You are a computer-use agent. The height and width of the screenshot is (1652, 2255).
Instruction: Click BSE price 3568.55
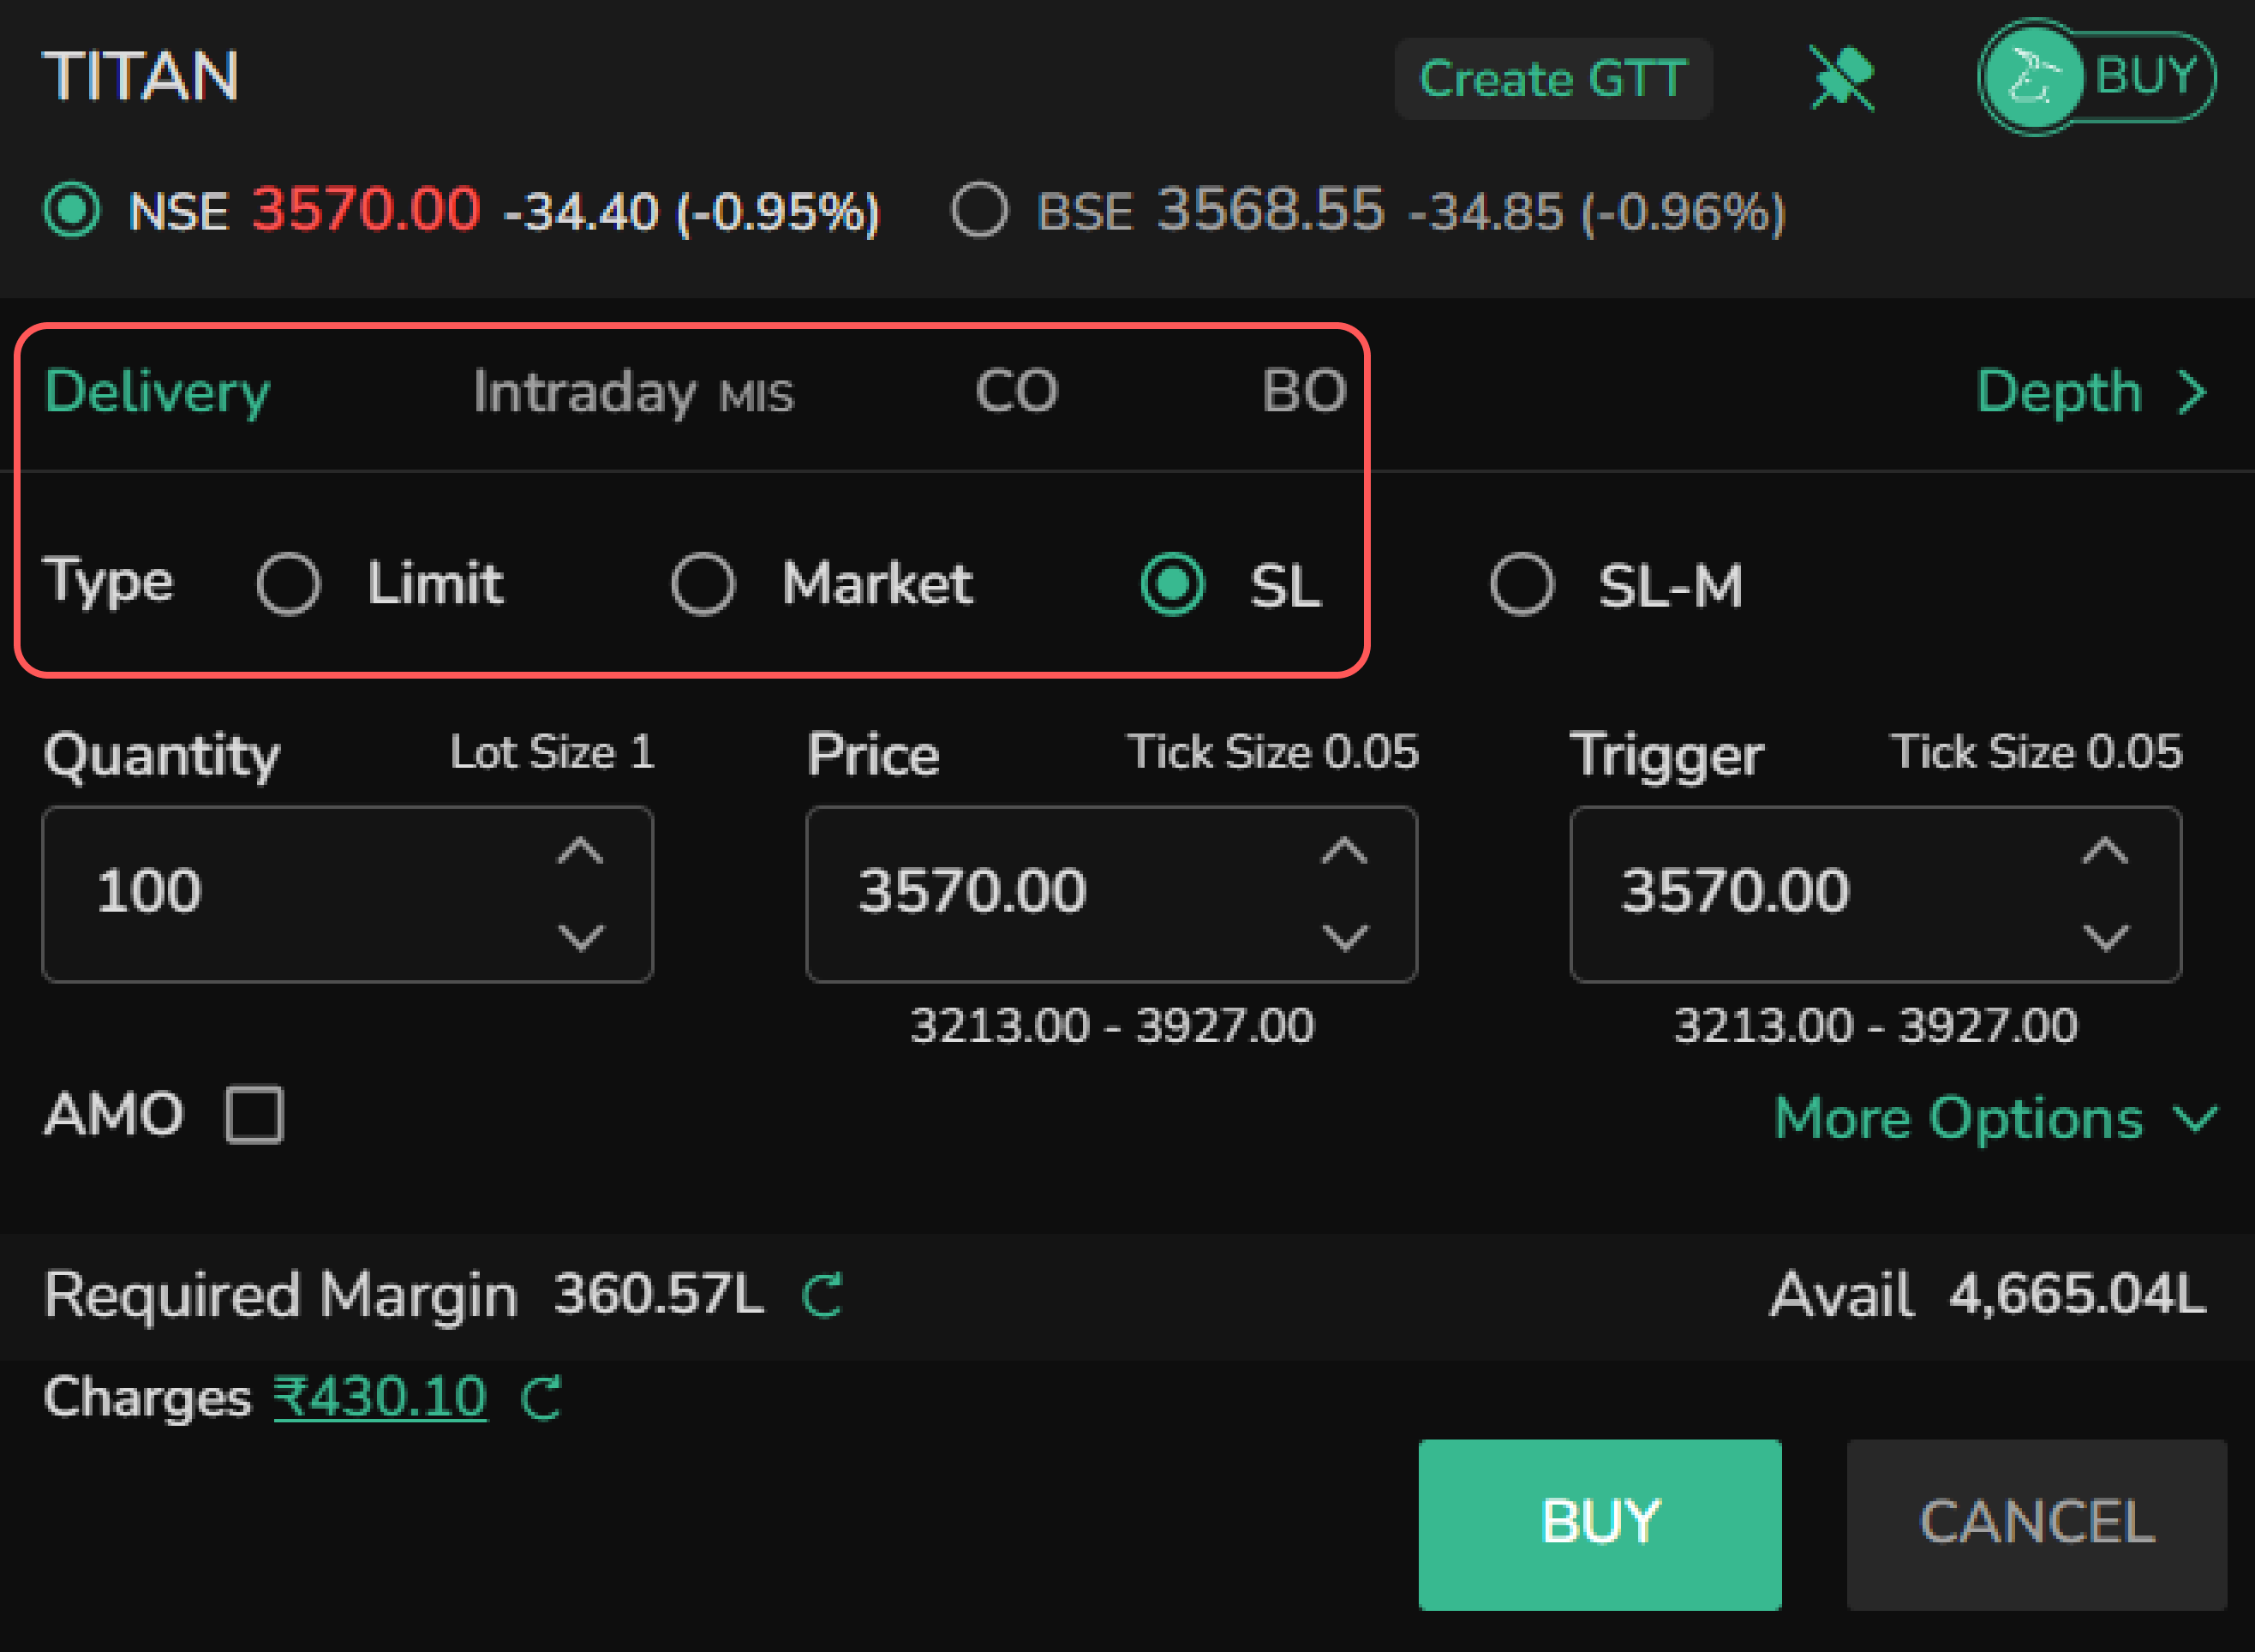coord(1271,210)
